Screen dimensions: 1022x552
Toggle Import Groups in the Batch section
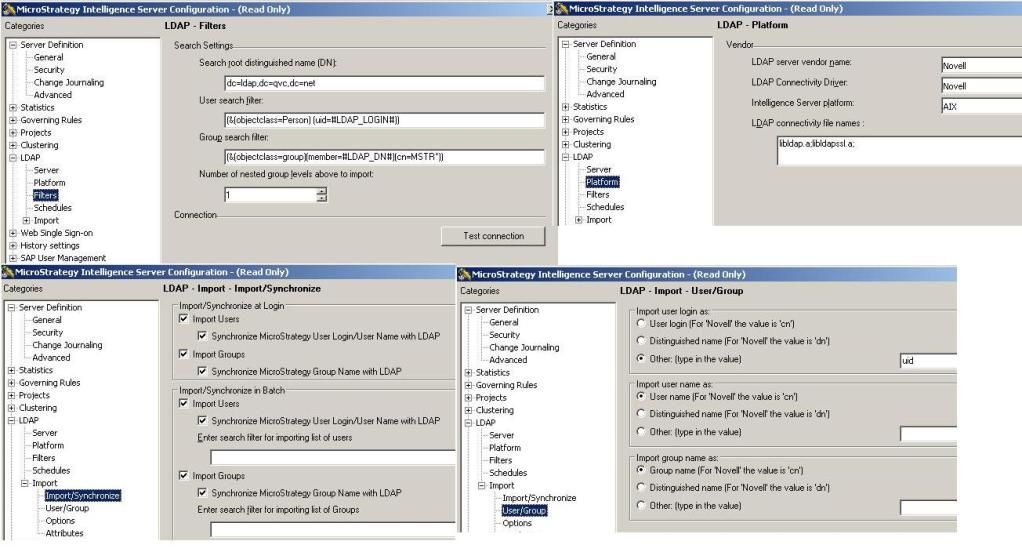tap(183, 476)
